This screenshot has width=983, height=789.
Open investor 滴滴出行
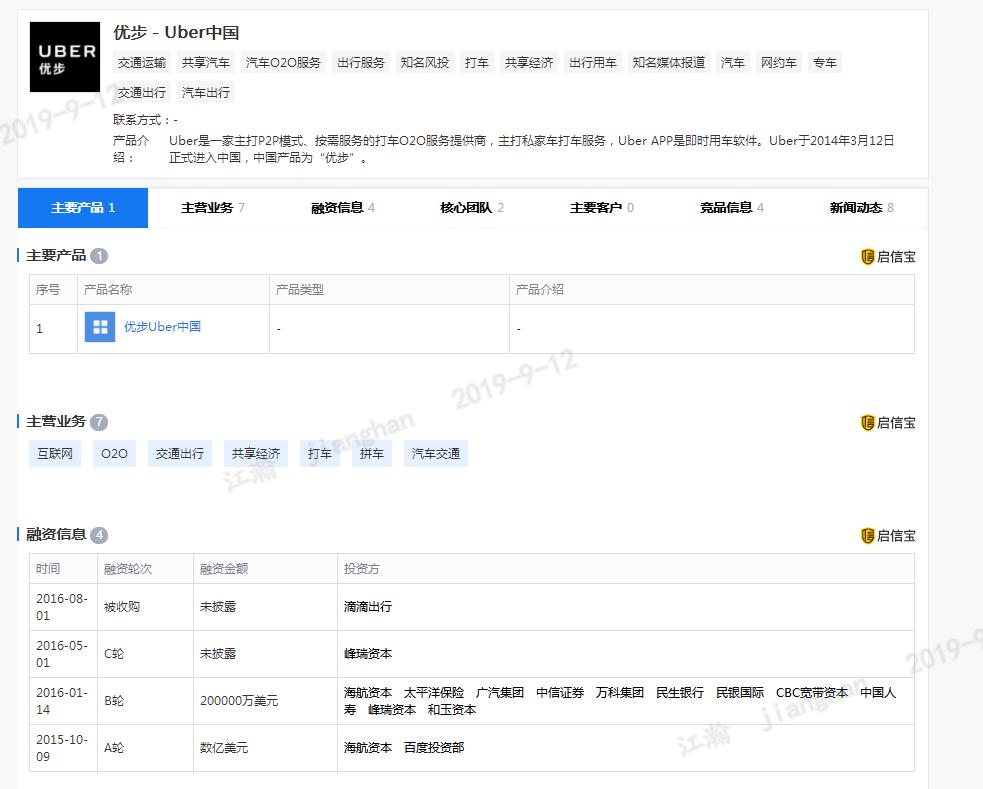pos(368,607)
